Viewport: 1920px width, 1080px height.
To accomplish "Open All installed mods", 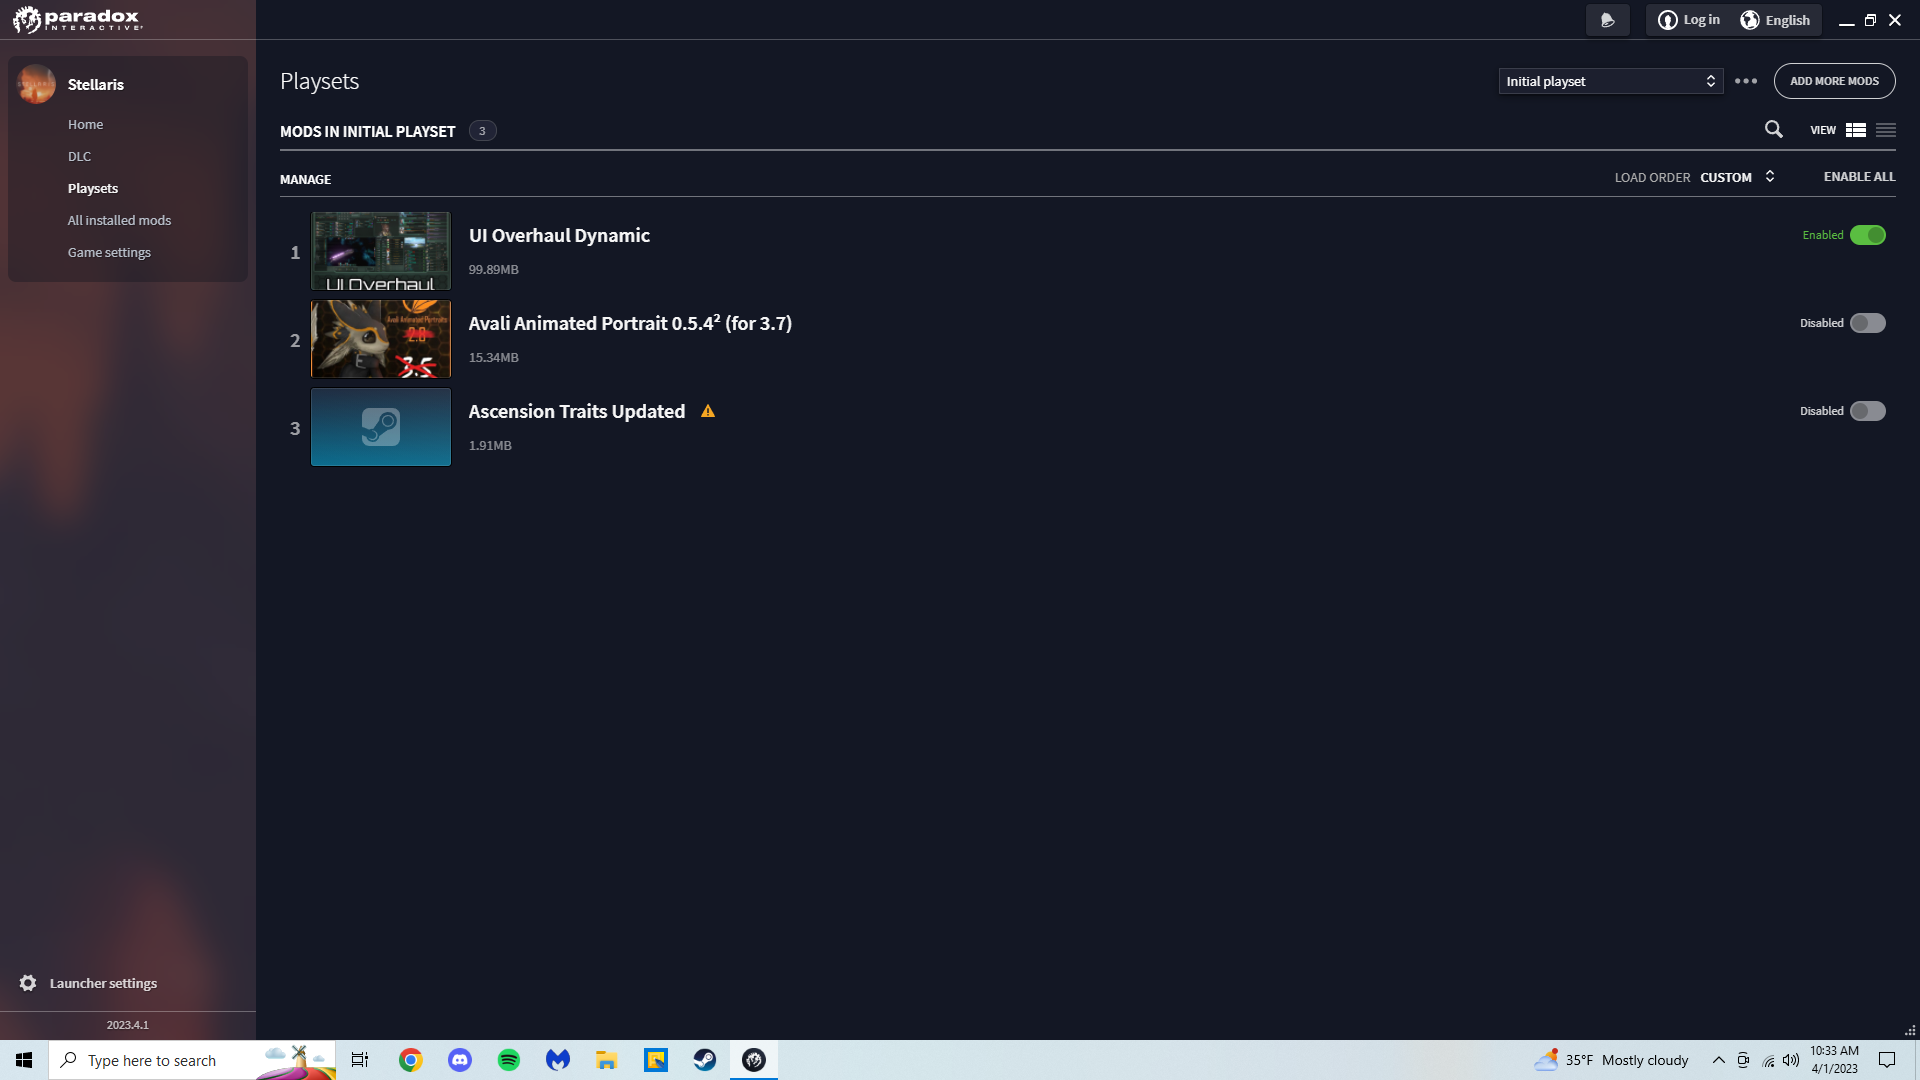I will (120, 220).
